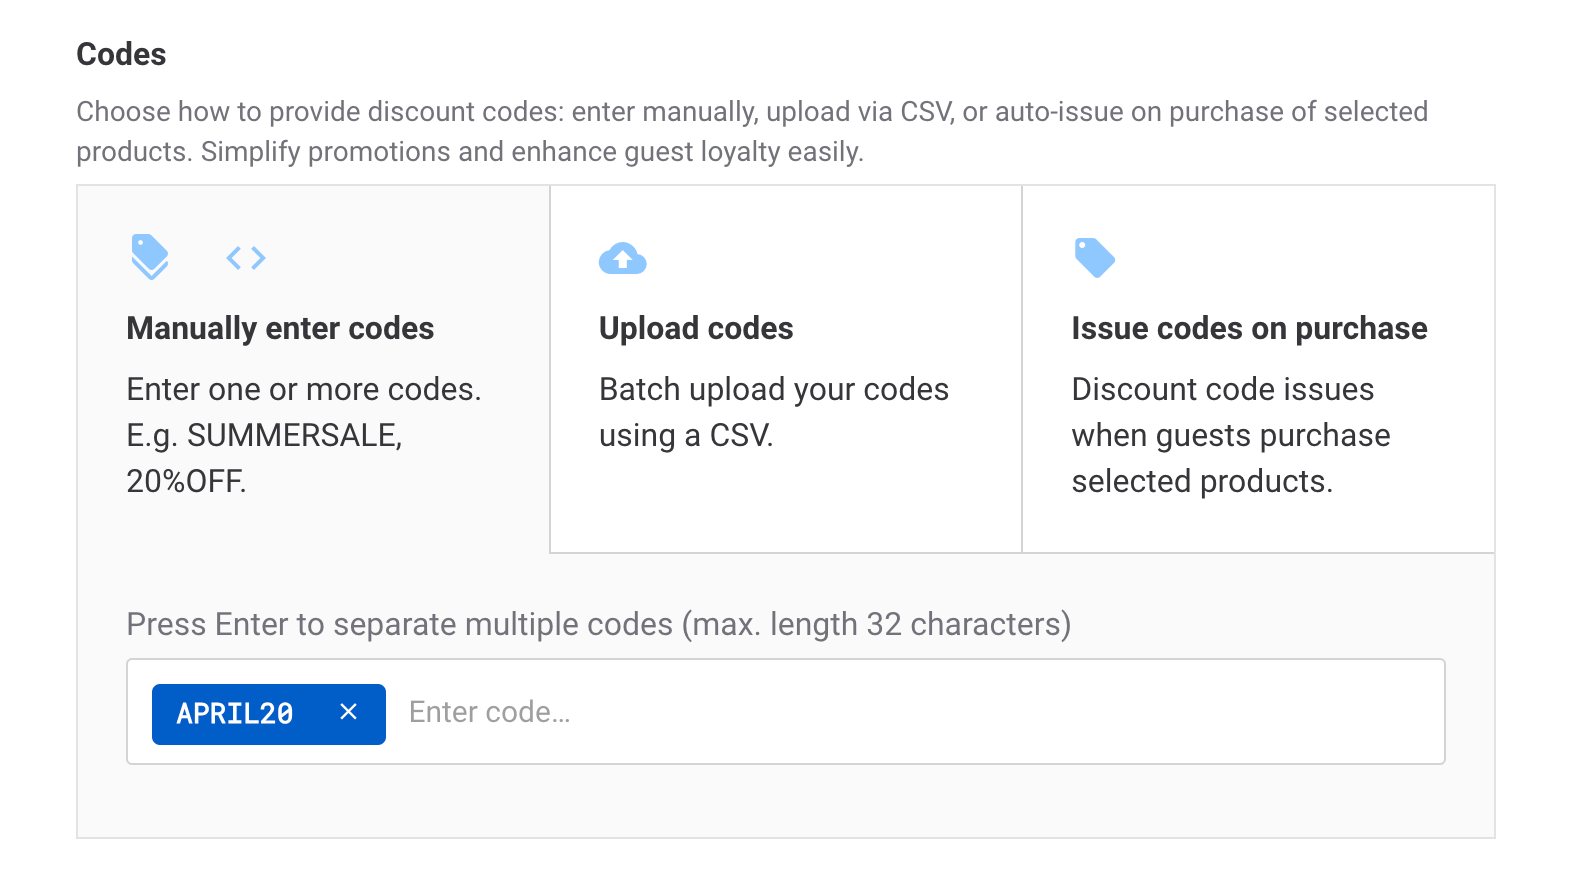Viewport: 1576px width, 890px height.
Task: Click the Issue codes on purchase heading
Action: (x=1249, y=328)
